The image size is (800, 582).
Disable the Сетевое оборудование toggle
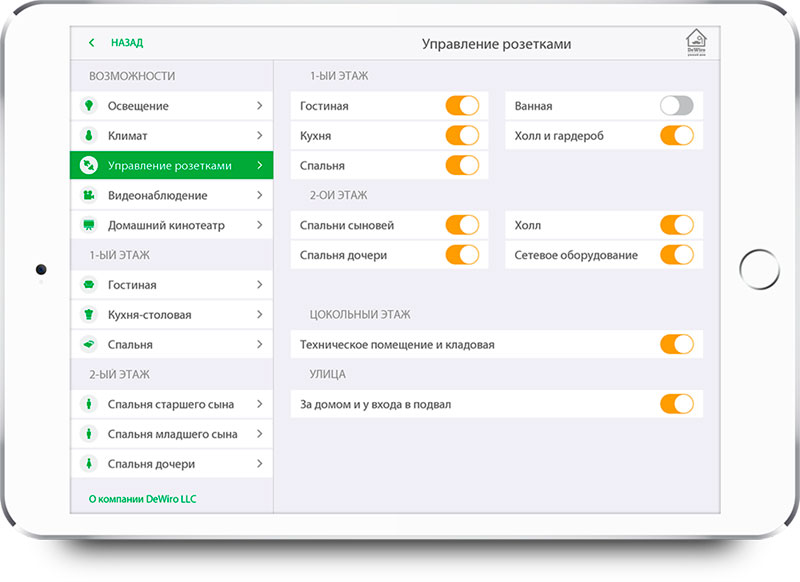[677, 255]
